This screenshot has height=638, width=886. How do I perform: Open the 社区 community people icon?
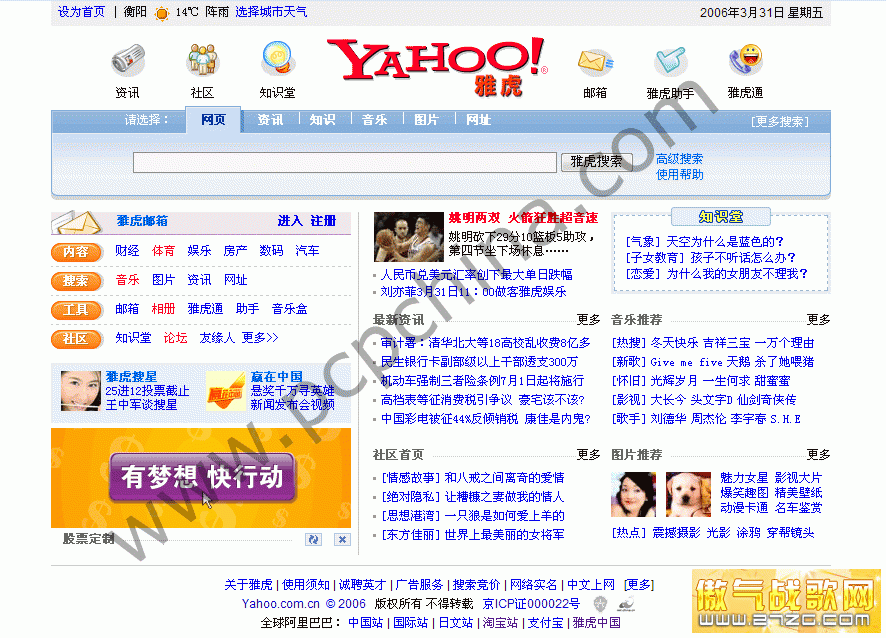coord(202,60)
